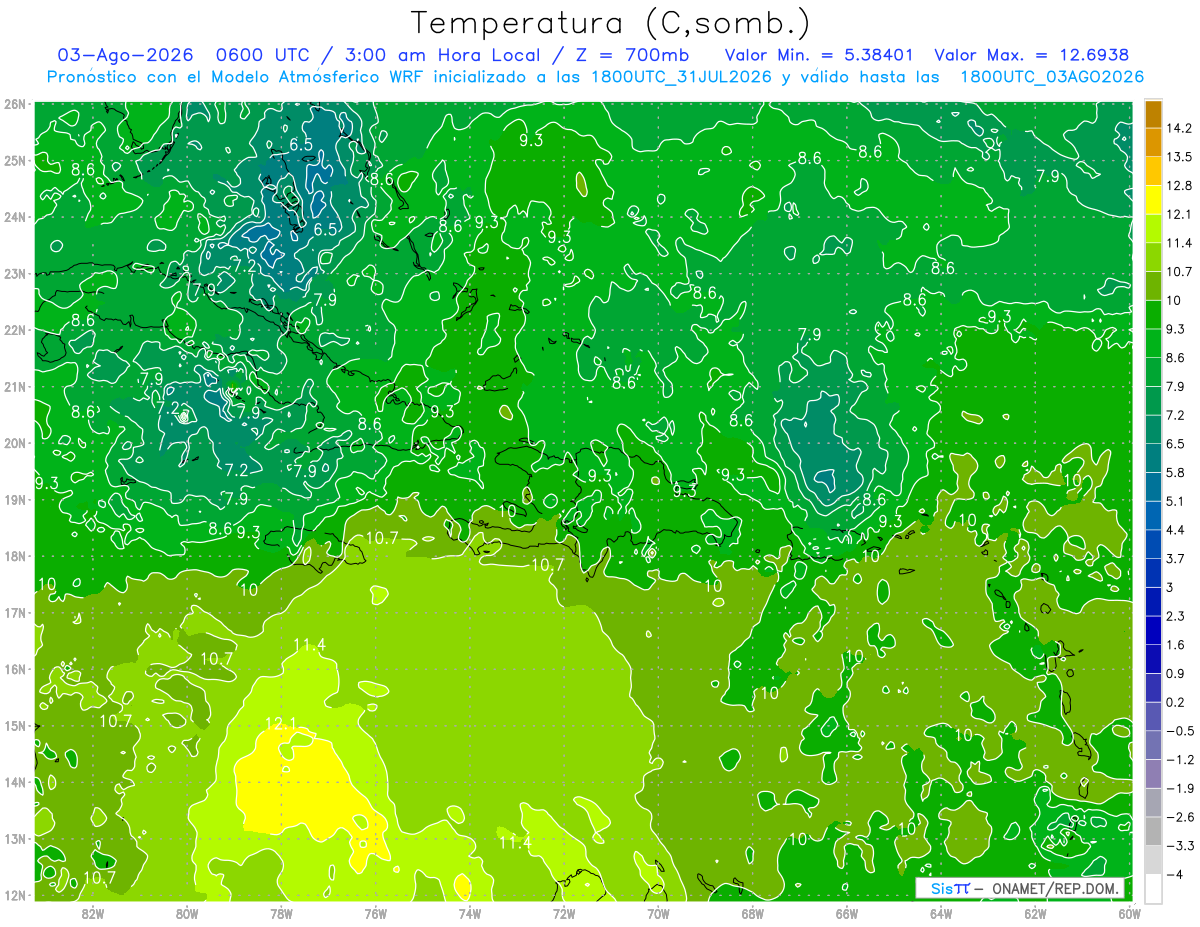Click the '78W' longitude axis label
This screenshot has width=1200, height=927.
tap(281, 913)
